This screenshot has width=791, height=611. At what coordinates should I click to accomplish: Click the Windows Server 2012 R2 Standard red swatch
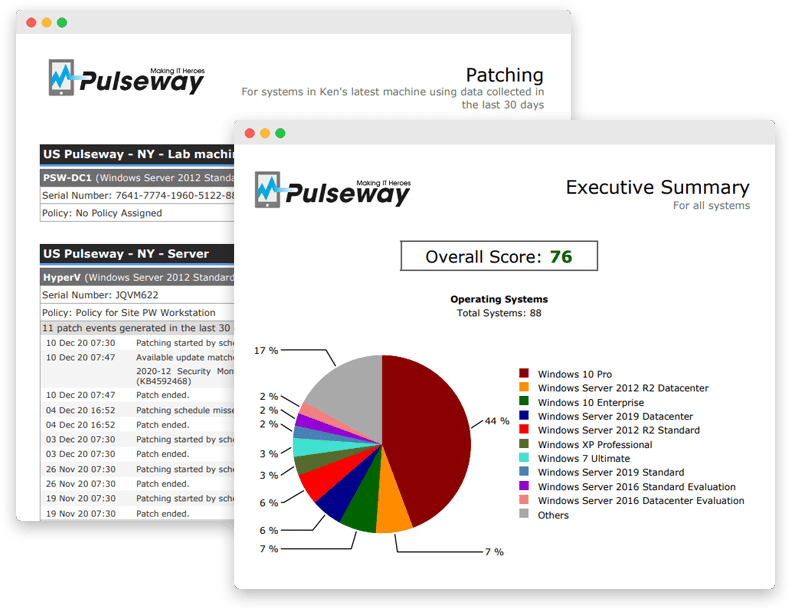click(524, 430)
